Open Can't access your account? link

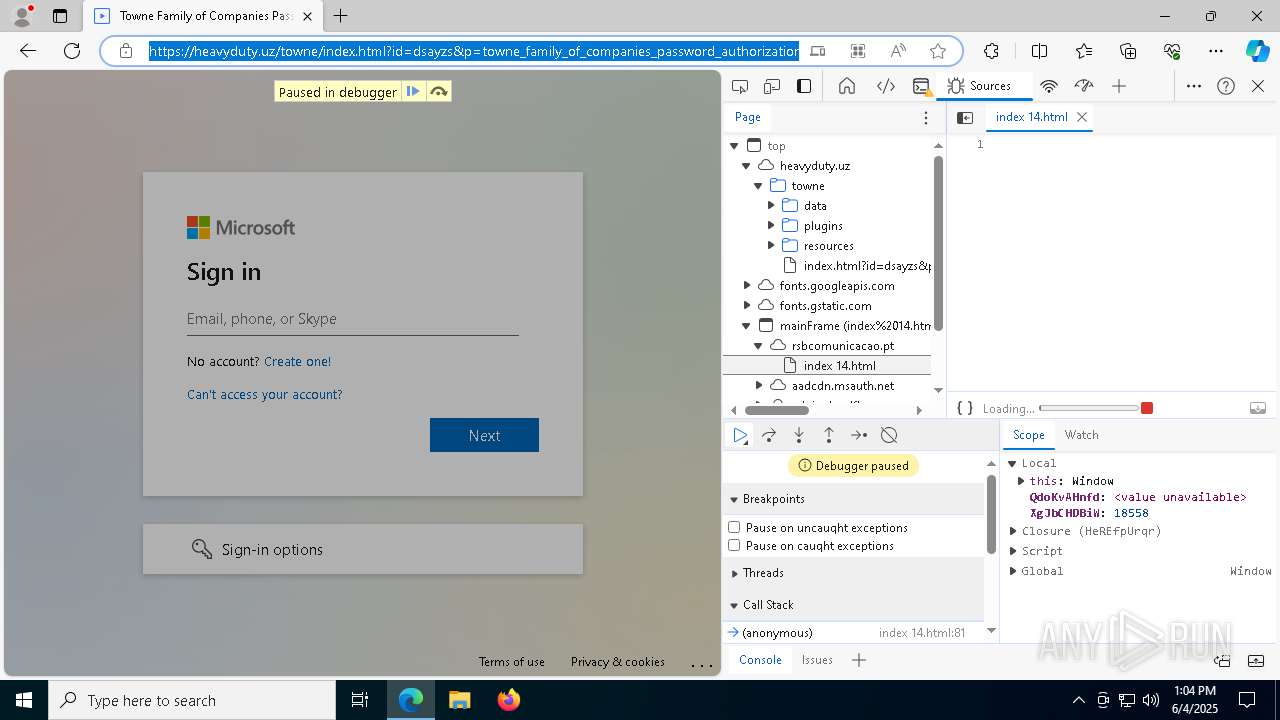pyautogui.click(x=264, y=395)
